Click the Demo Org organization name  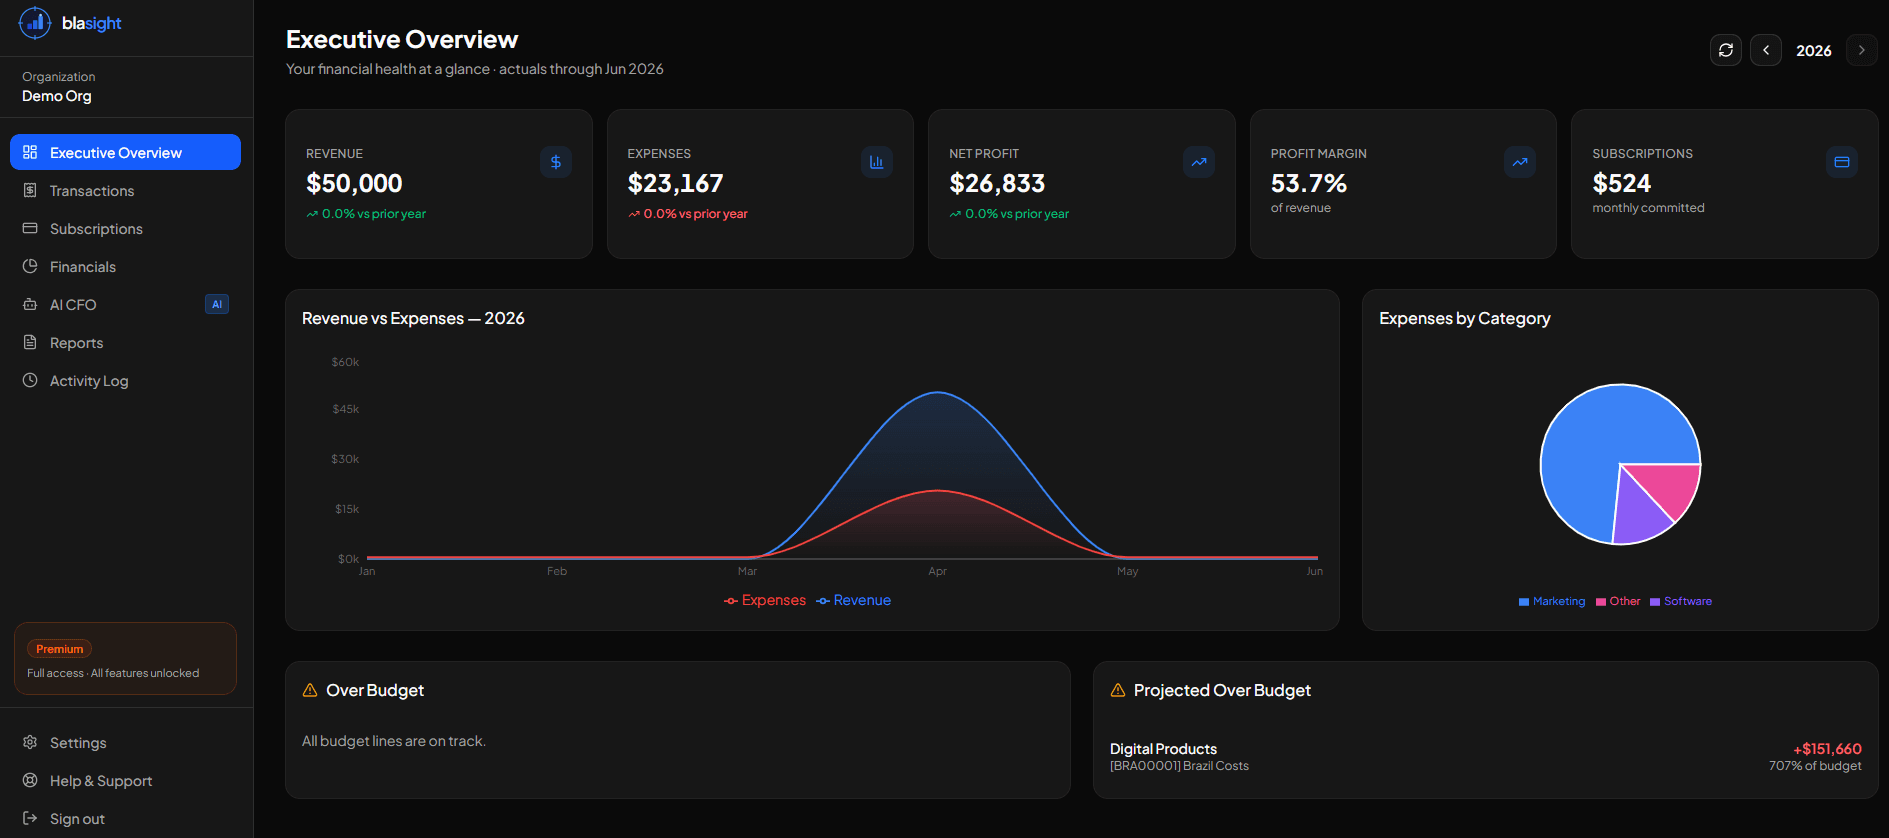click(57, 96)
